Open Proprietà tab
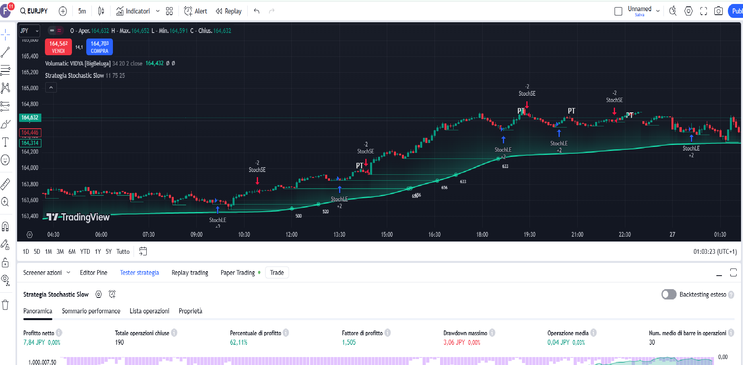This screenshot has height=365, width=743. [x=190, y=311]
